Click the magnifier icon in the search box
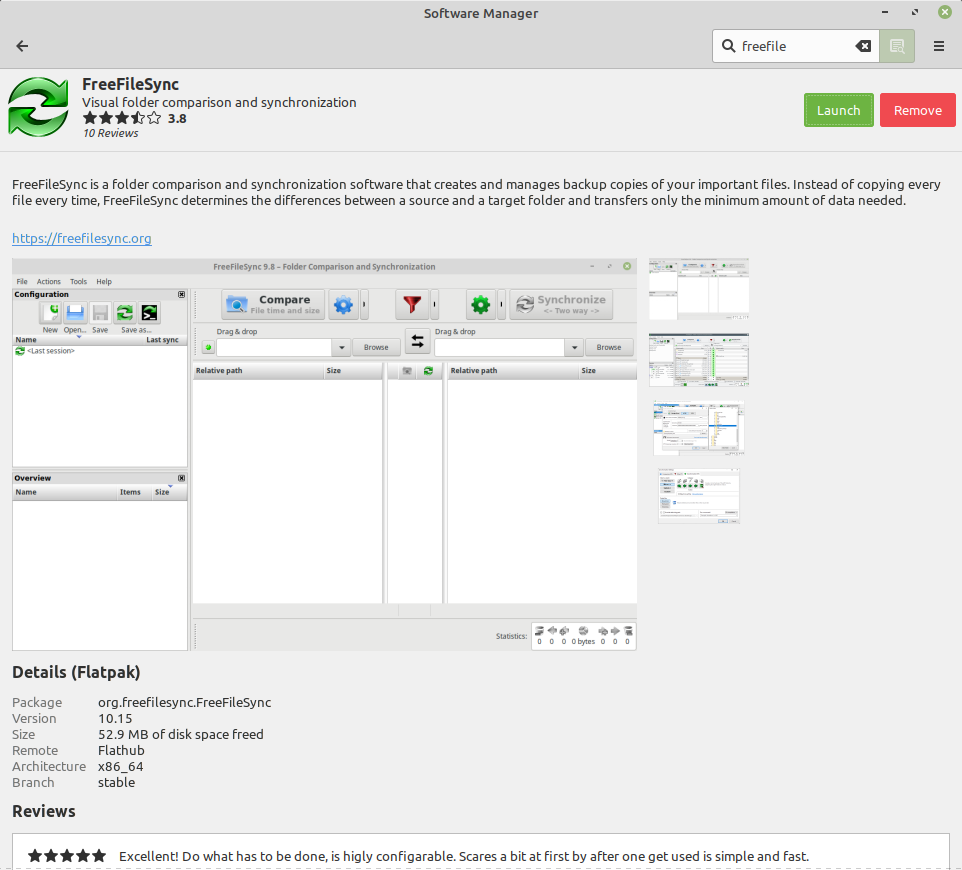The image size is (962, 870). (x=728, y=46)
